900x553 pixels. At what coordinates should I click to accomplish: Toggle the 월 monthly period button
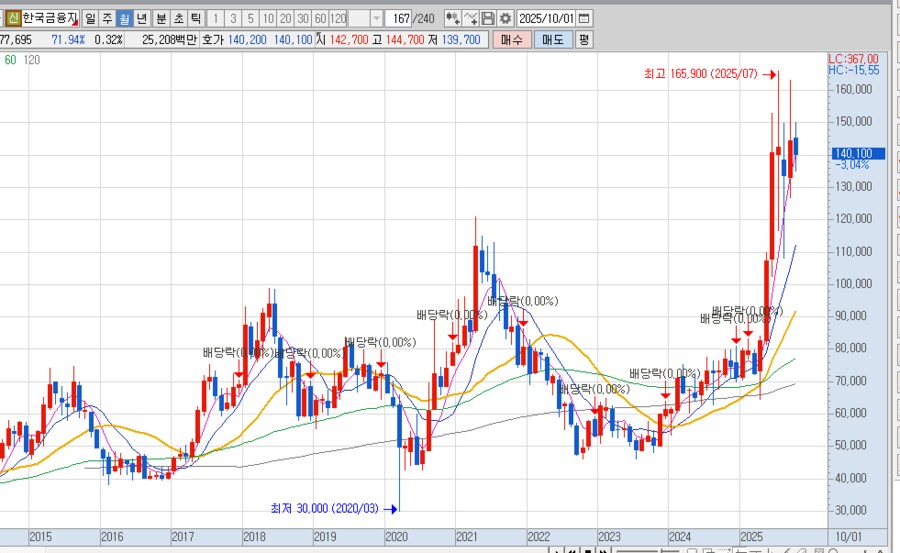point(124,18)
